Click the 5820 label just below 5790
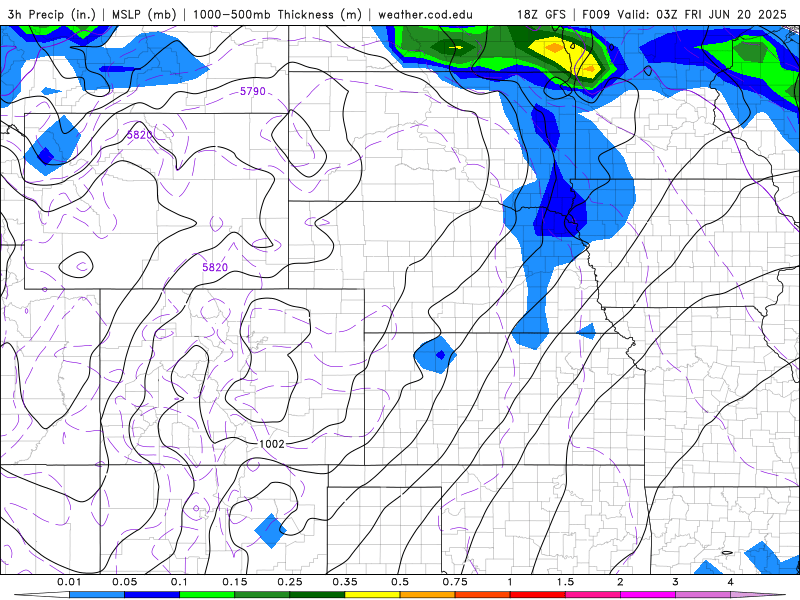800x600 pixels. coord(140,135)
